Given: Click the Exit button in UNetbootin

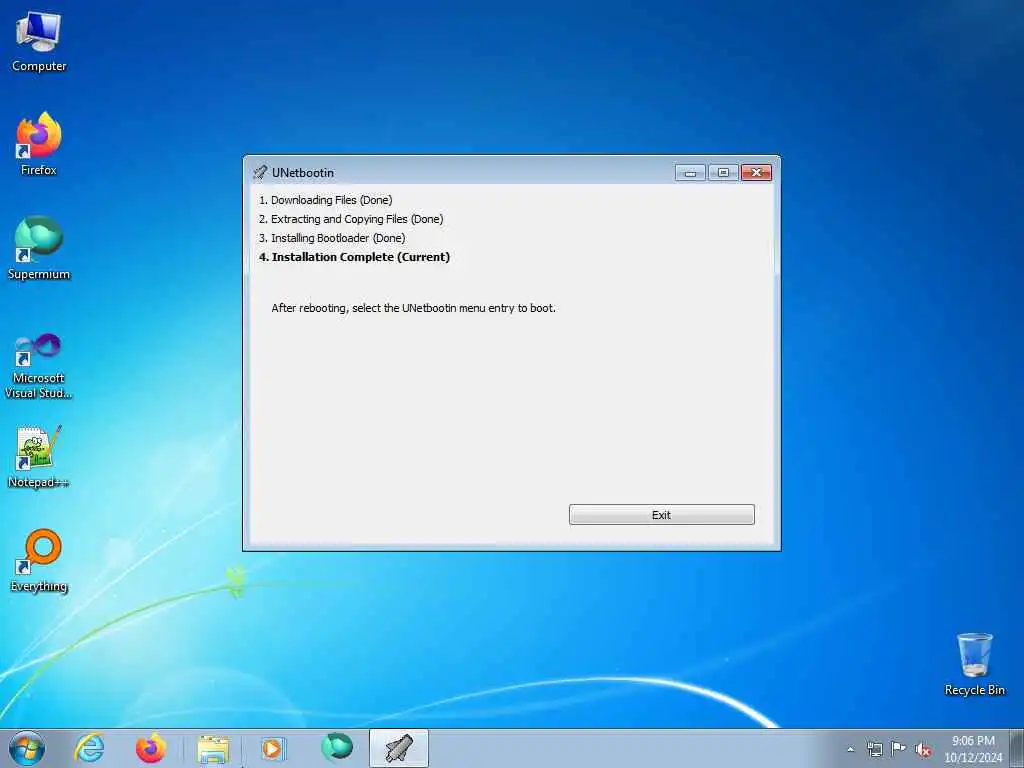Looking at the screenshot, I should coord(662,515).
